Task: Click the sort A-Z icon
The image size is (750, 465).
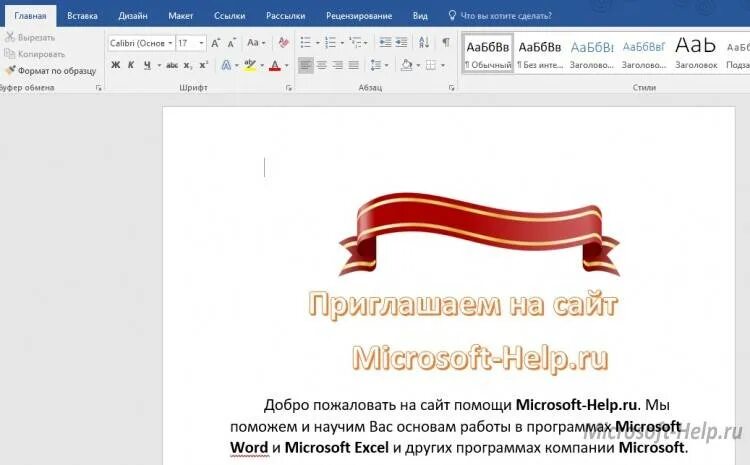Action: 424,43
